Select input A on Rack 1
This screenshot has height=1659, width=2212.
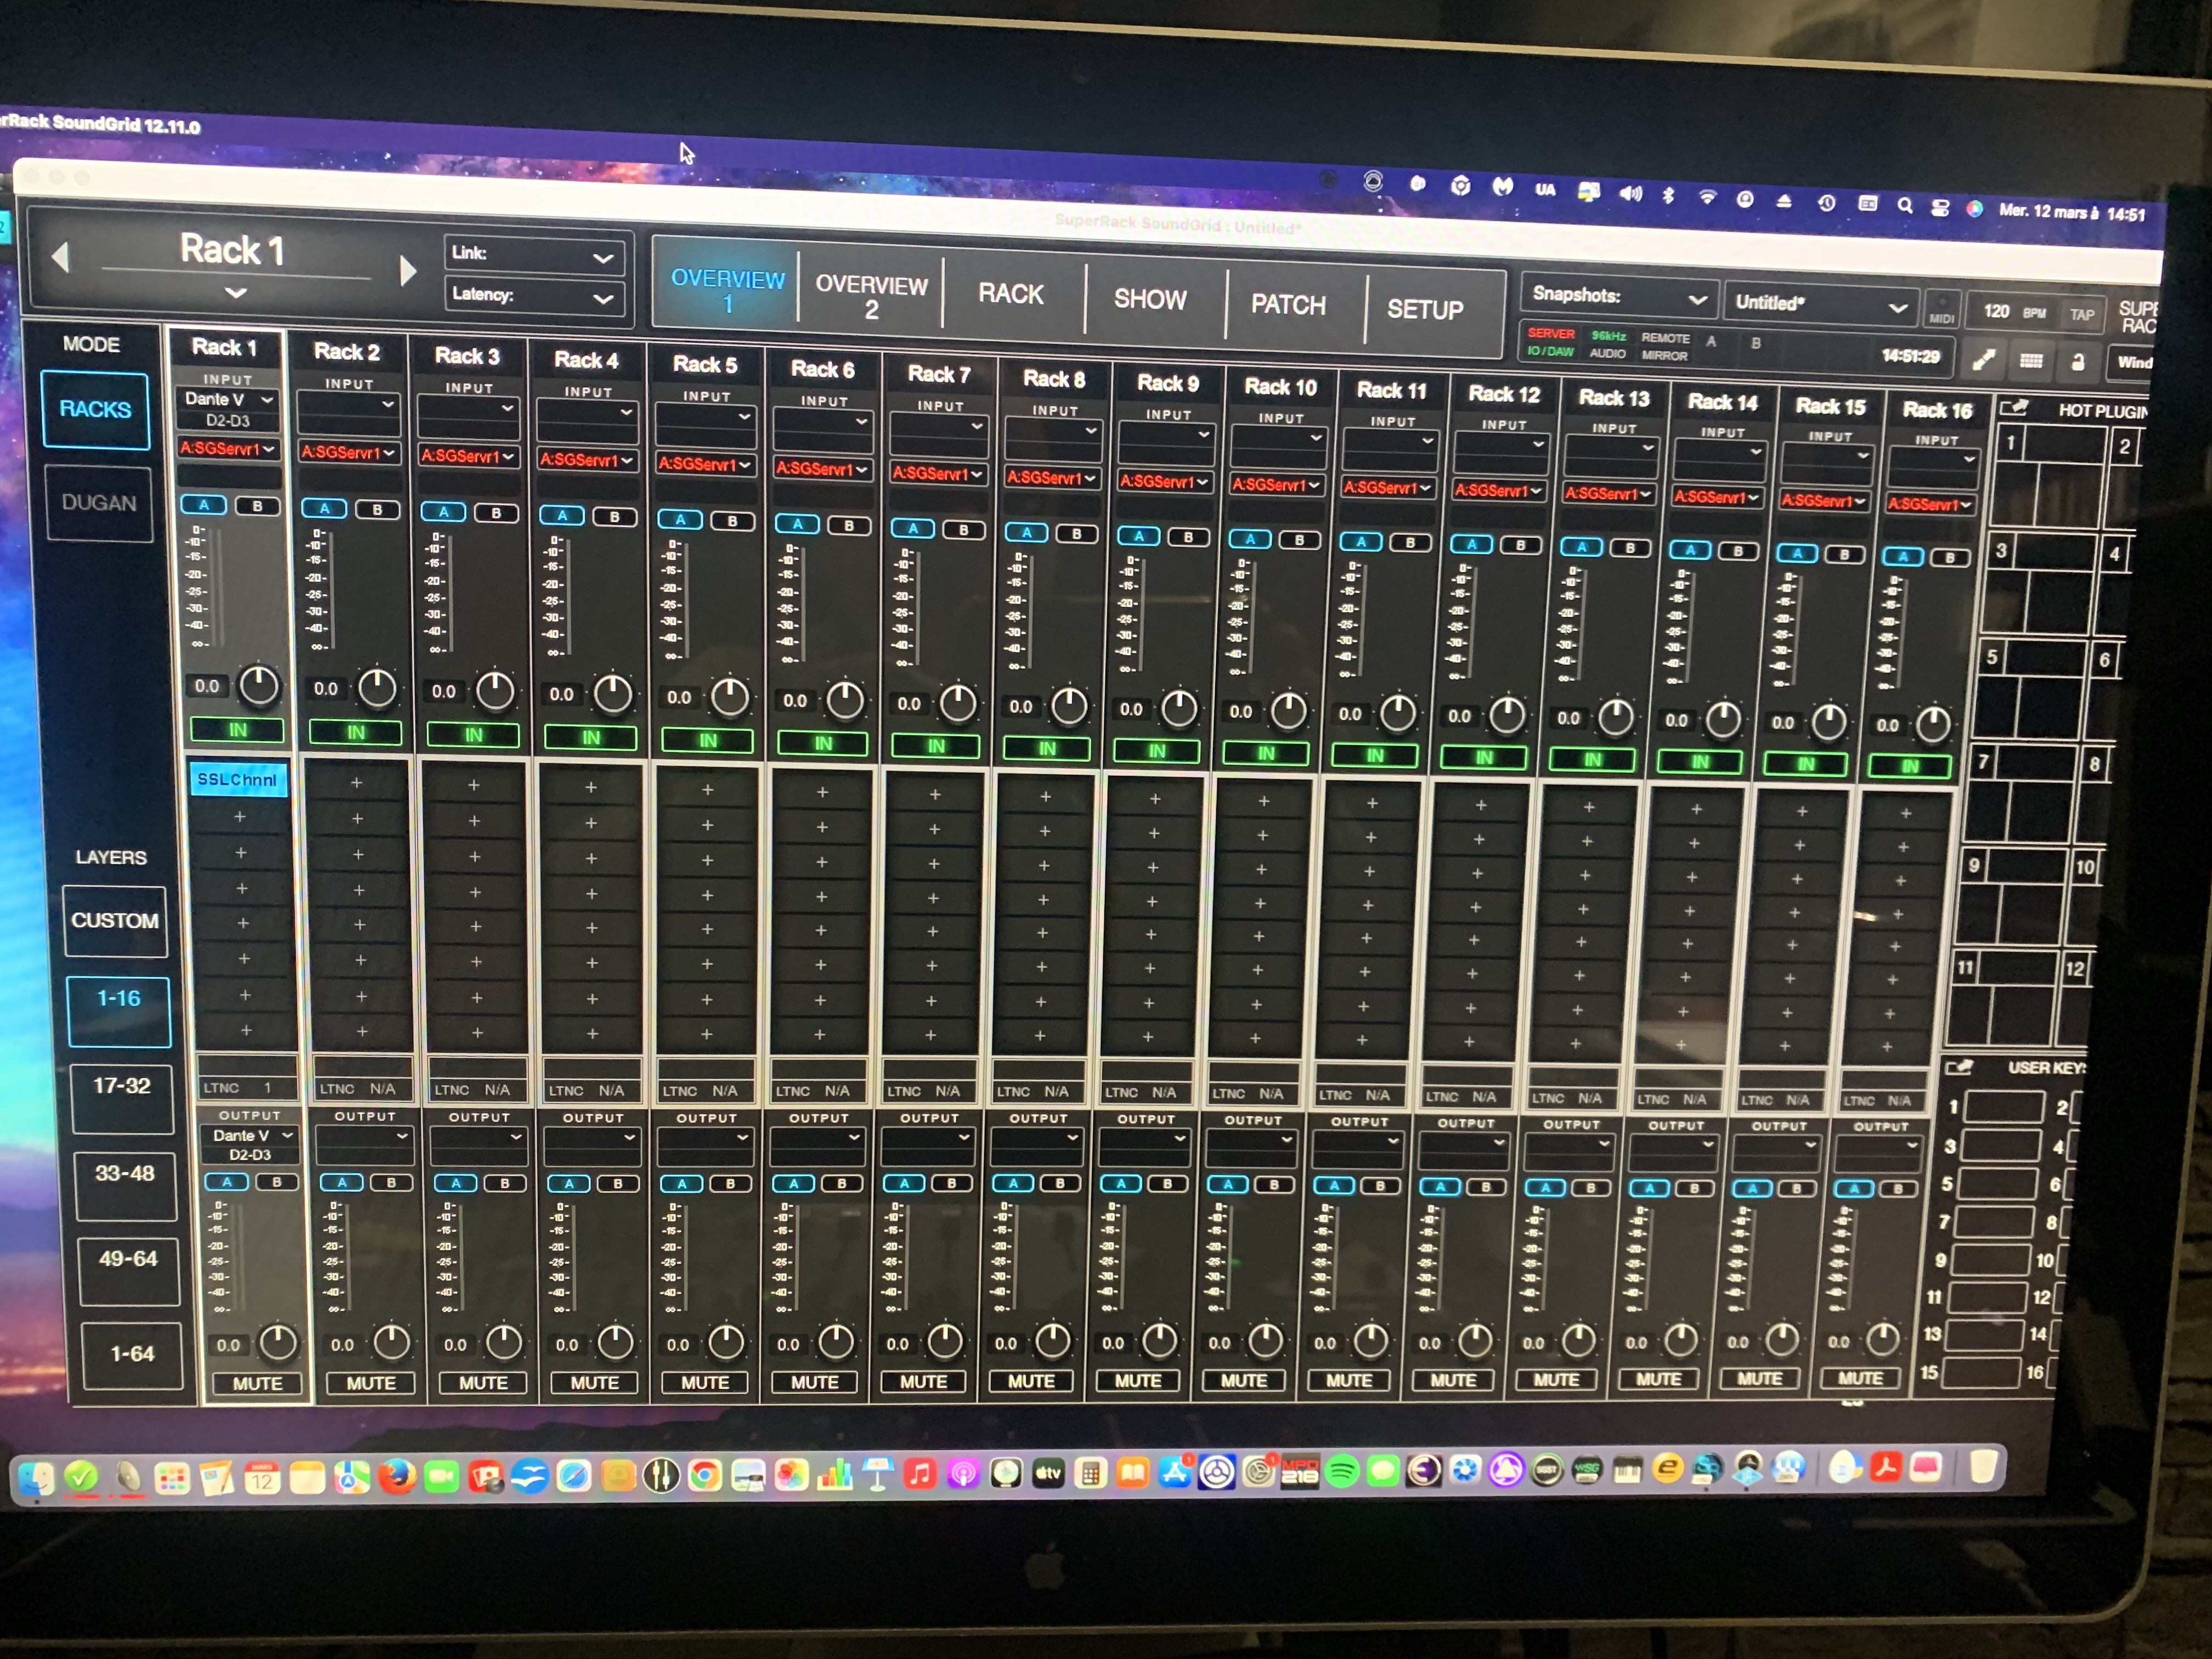point(203,505)
